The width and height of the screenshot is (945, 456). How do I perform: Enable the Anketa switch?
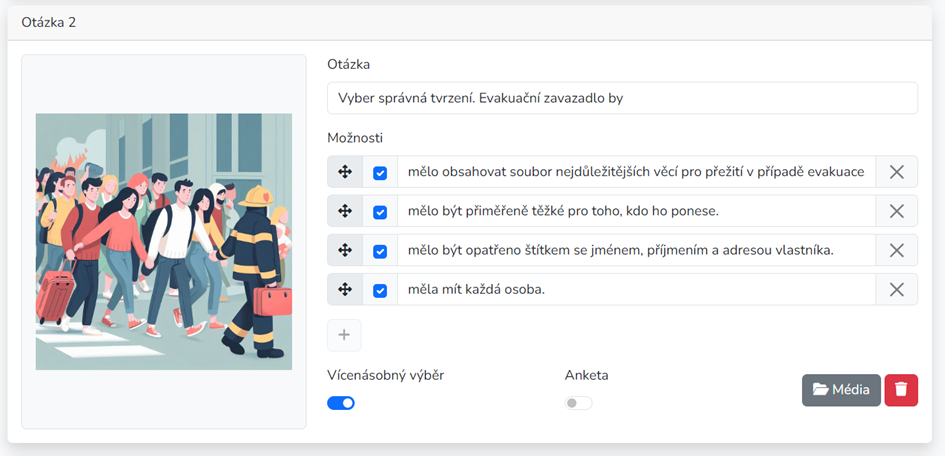579,403
